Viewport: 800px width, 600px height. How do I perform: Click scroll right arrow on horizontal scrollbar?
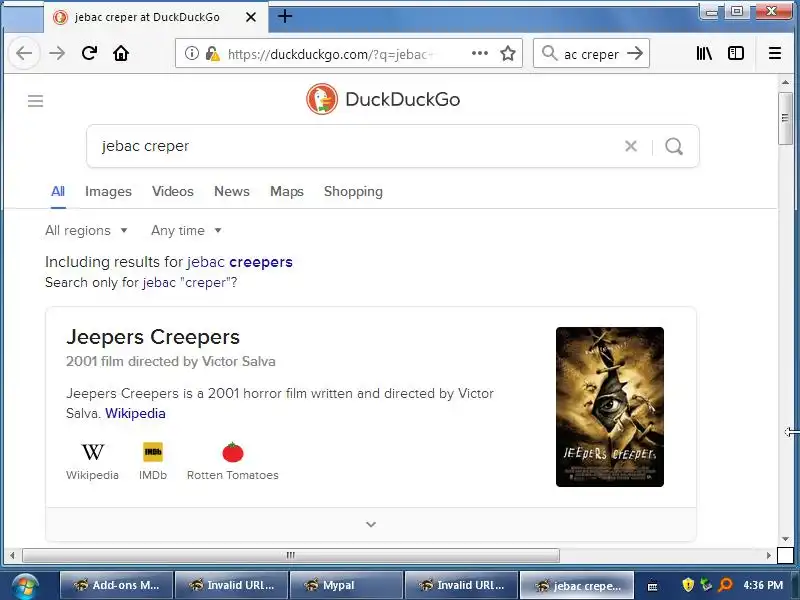tap(769, 555)
